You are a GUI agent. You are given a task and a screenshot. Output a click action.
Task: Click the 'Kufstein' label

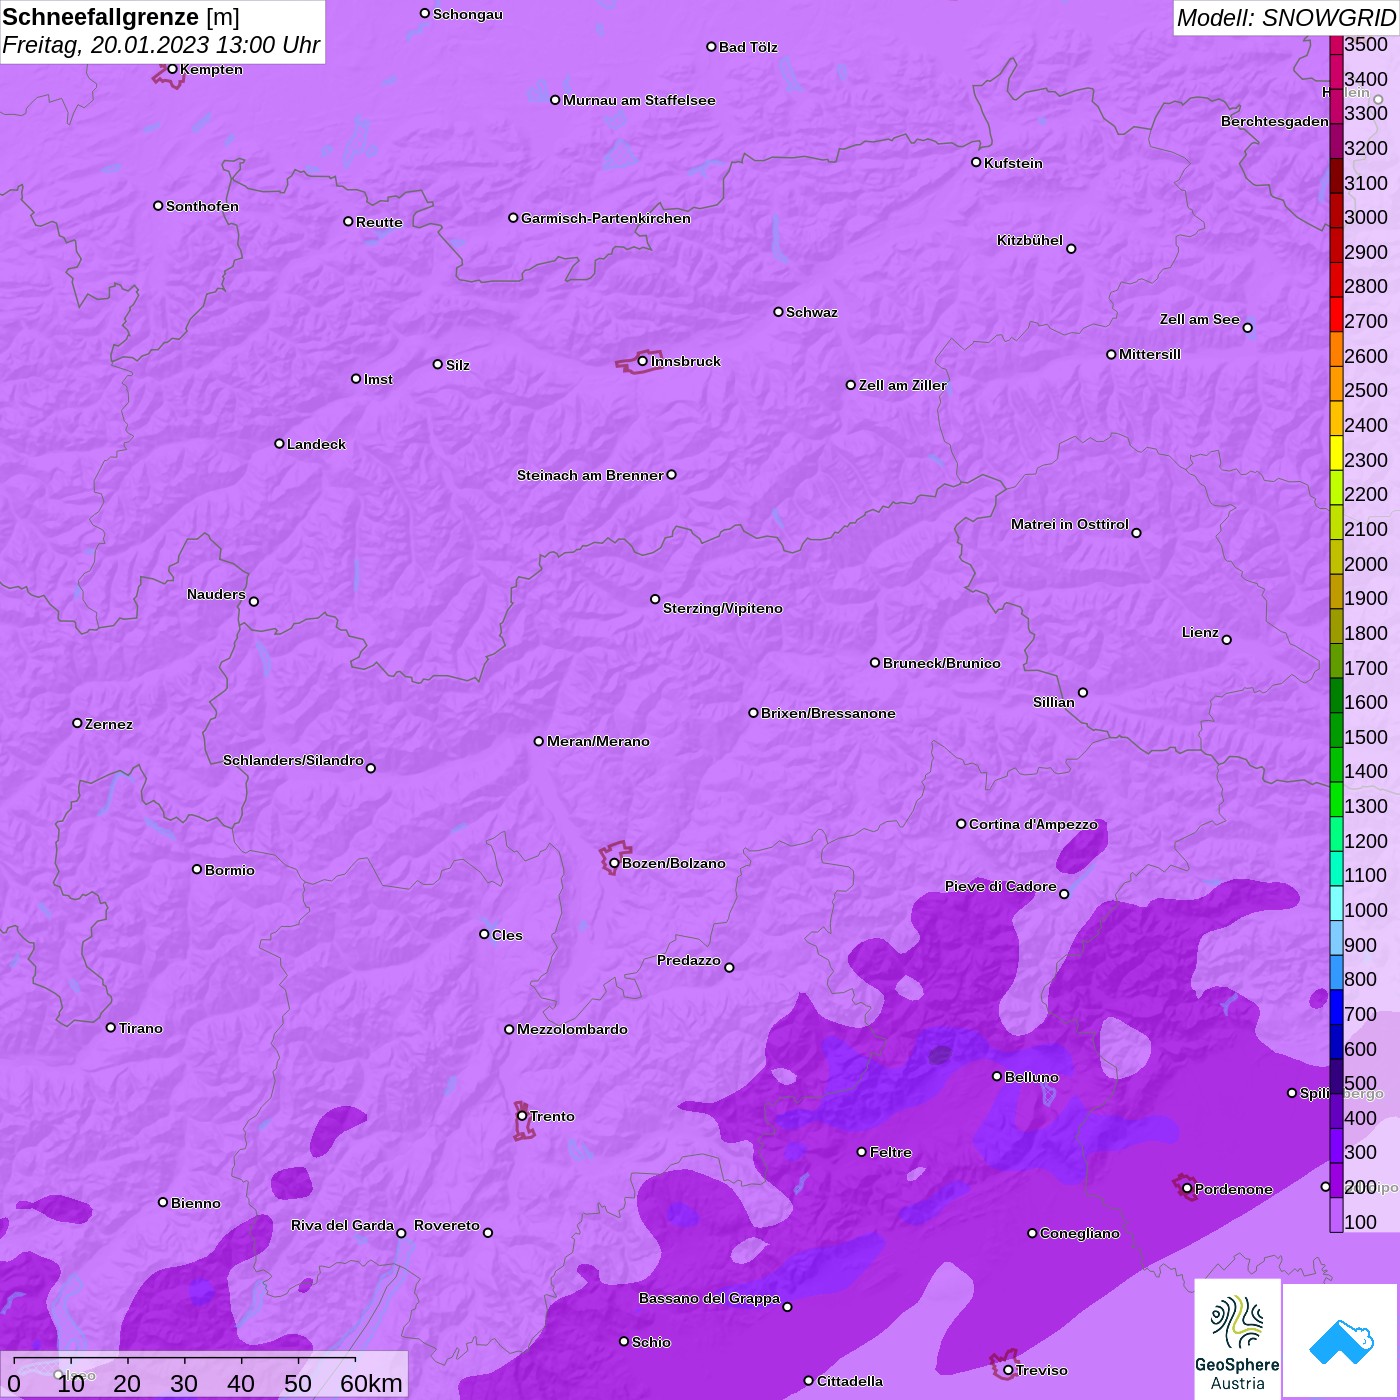click(x=1013, y=163)
